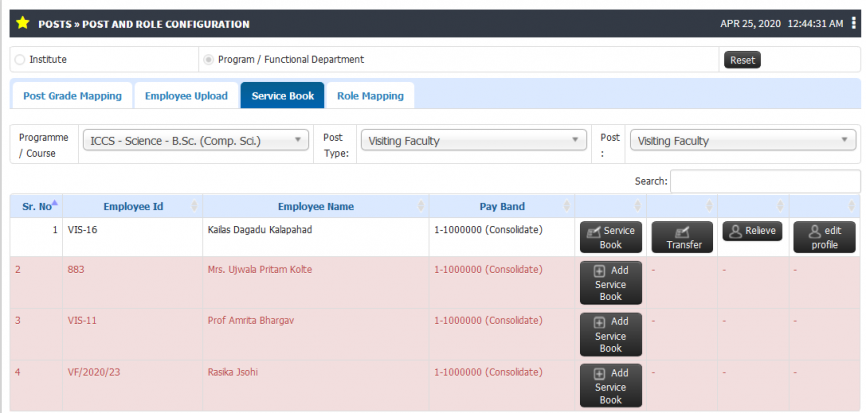Click employee ID VIS-16 cell
Image resolution: width=866 pixels, height=413 pixels.
pos(133,237)
